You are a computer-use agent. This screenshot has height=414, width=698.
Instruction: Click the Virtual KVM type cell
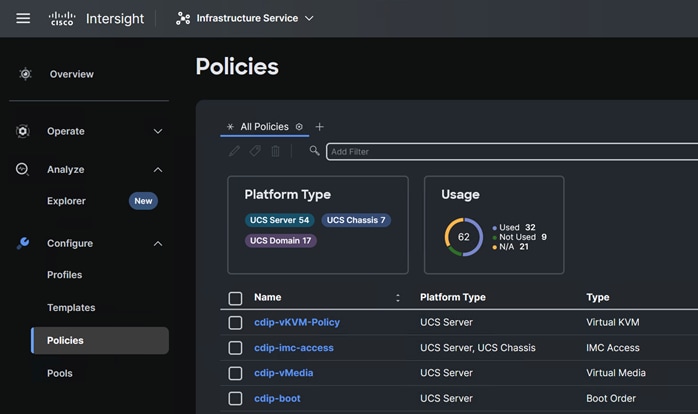pyautogui.click(x=613, y=322)
